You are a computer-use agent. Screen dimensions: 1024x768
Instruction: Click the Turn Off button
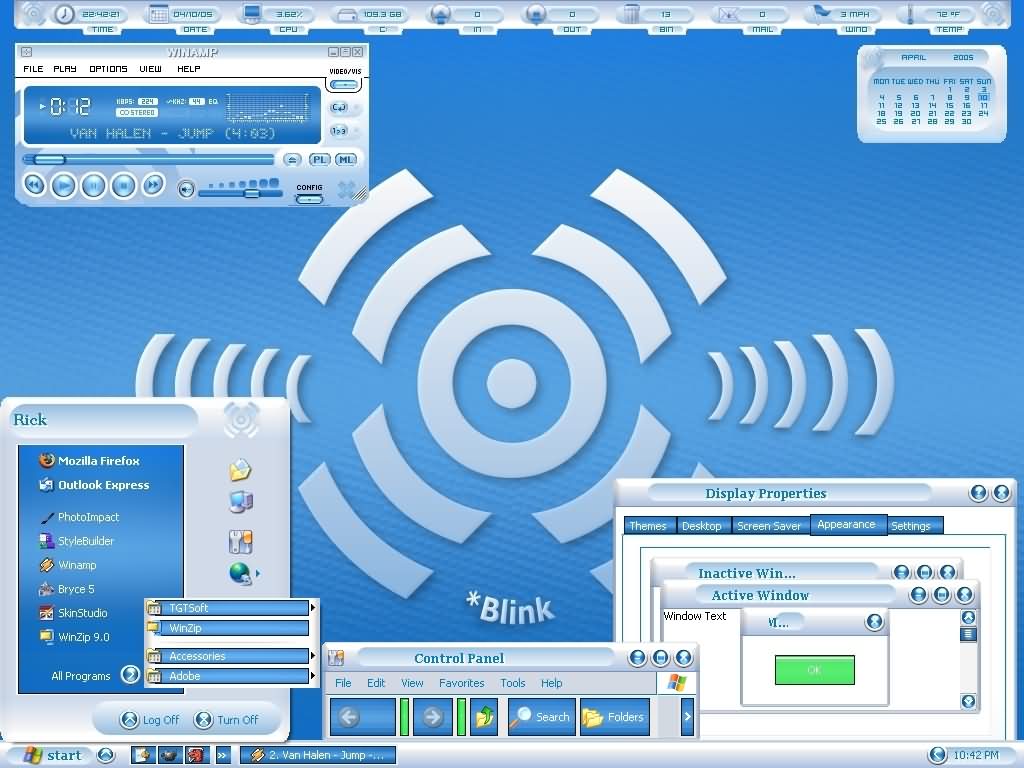tap(227, 720)
